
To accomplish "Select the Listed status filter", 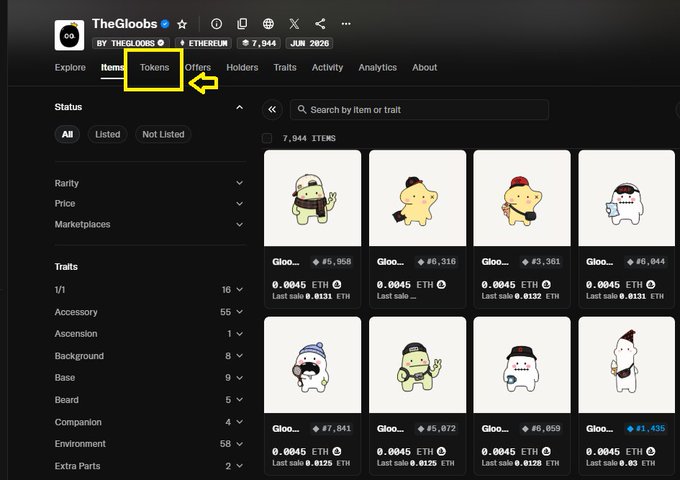I will 108,134.
